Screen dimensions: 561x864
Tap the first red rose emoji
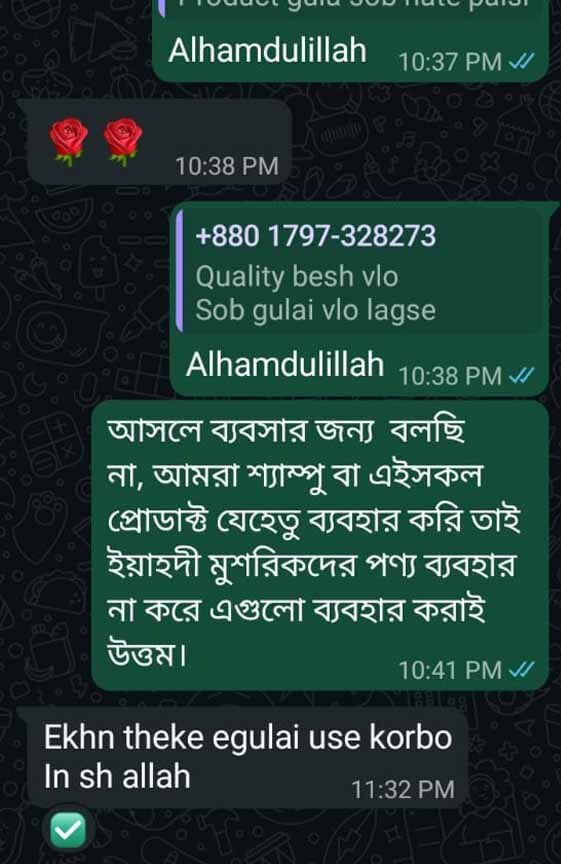click(68, 141)
